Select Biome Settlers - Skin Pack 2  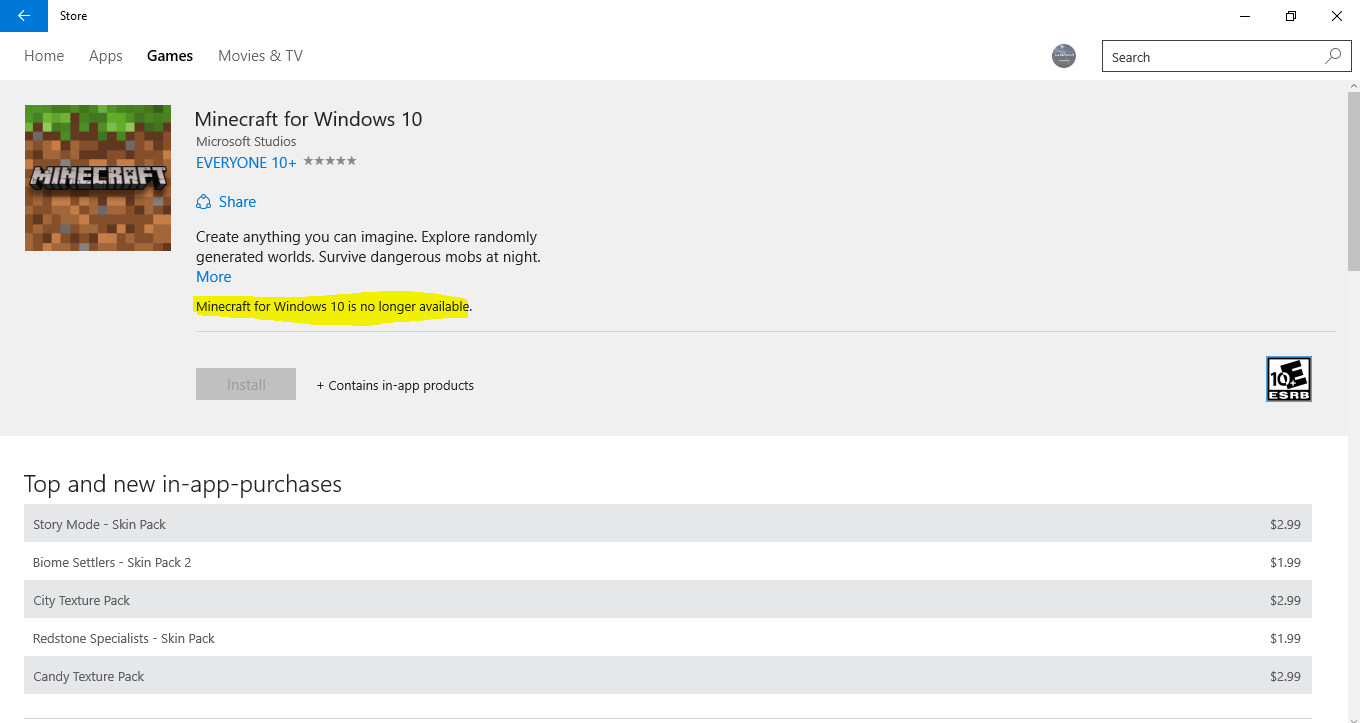tap(668, 562)
